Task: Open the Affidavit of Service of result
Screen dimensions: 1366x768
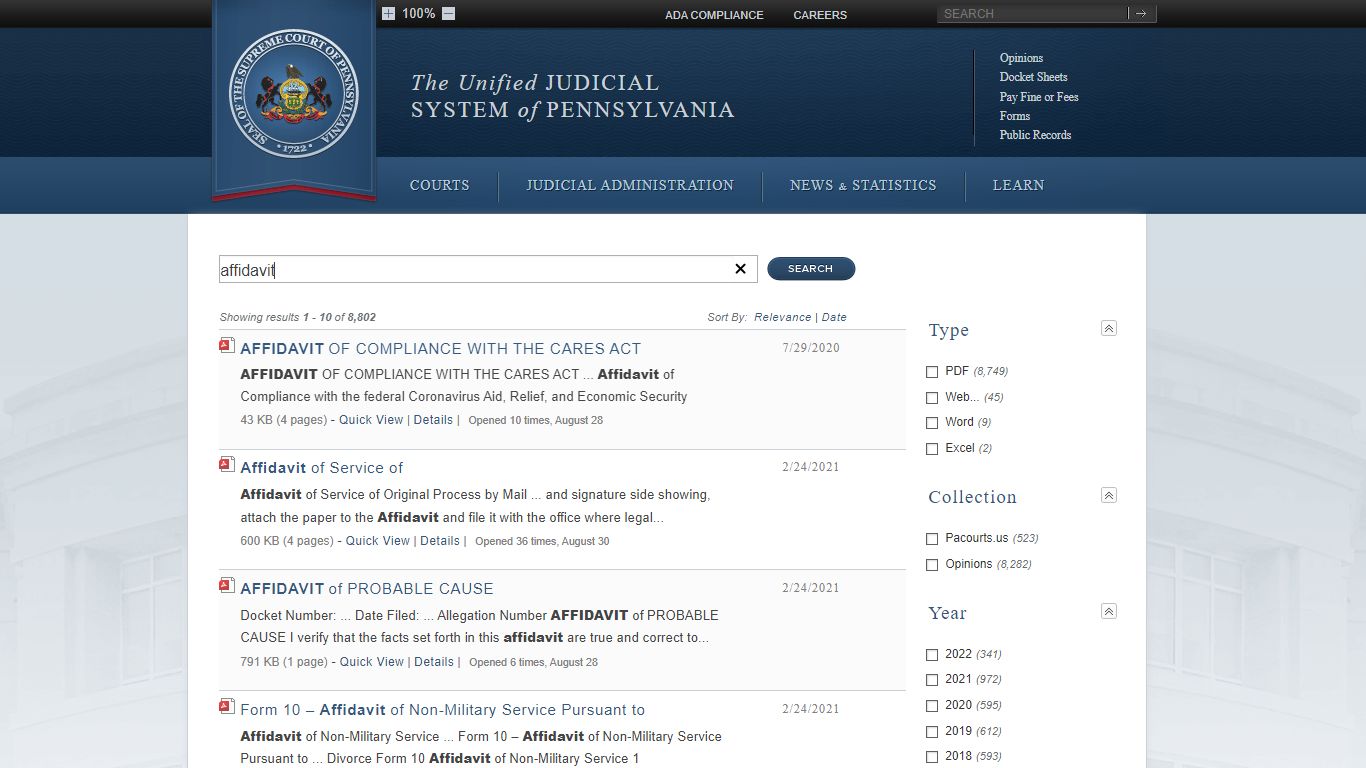Action: [322, 468]
